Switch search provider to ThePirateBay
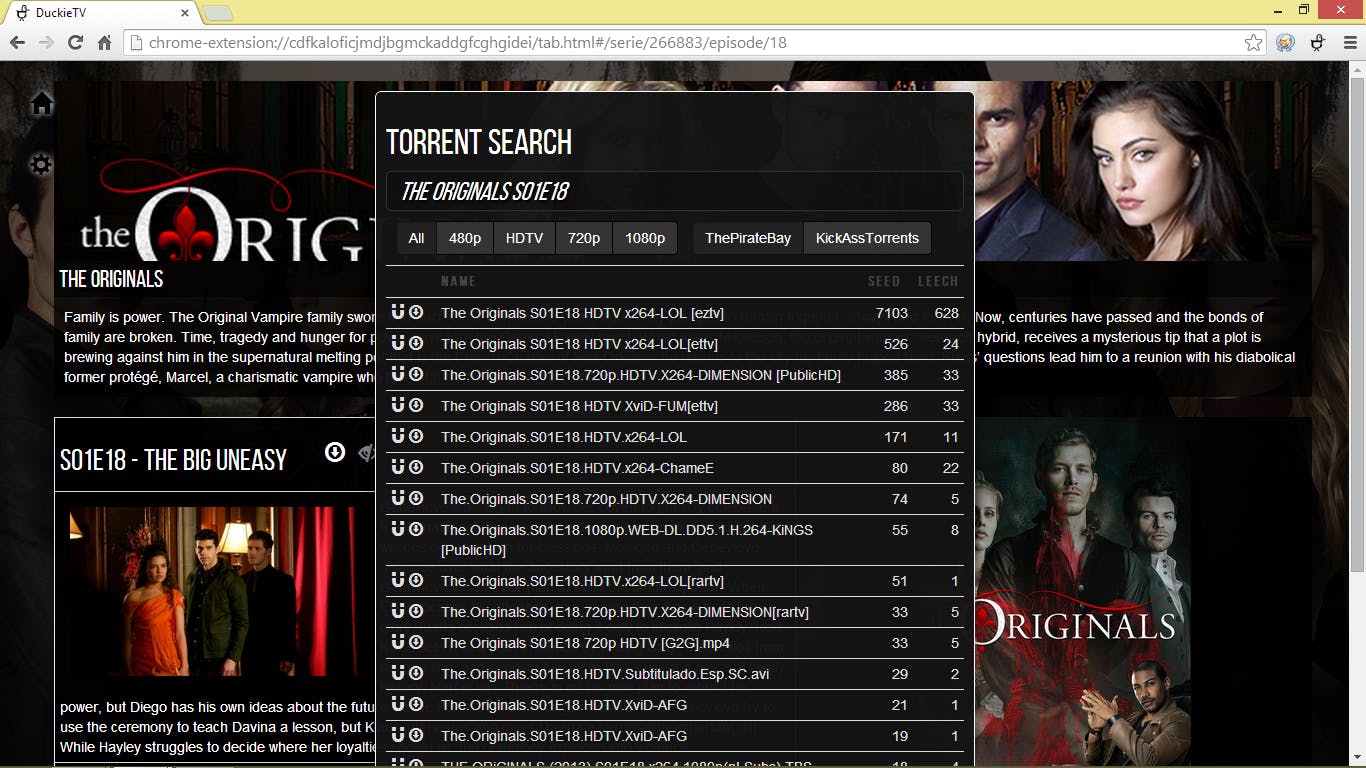Image resolution: width=1366 pixels, height=768 pixels. click(748, 238)
